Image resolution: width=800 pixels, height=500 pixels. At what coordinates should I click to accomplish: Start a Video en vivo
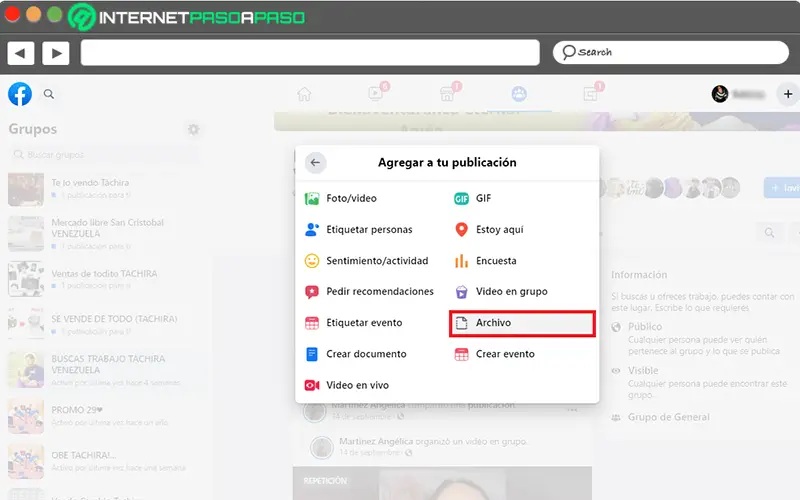(x=346, y=385)
